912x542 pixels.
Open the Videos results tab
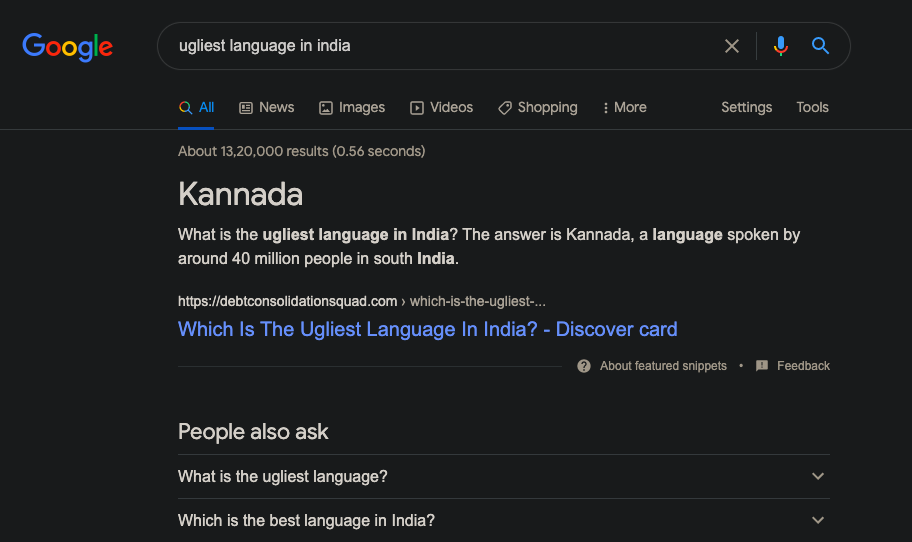click(441, 108)
